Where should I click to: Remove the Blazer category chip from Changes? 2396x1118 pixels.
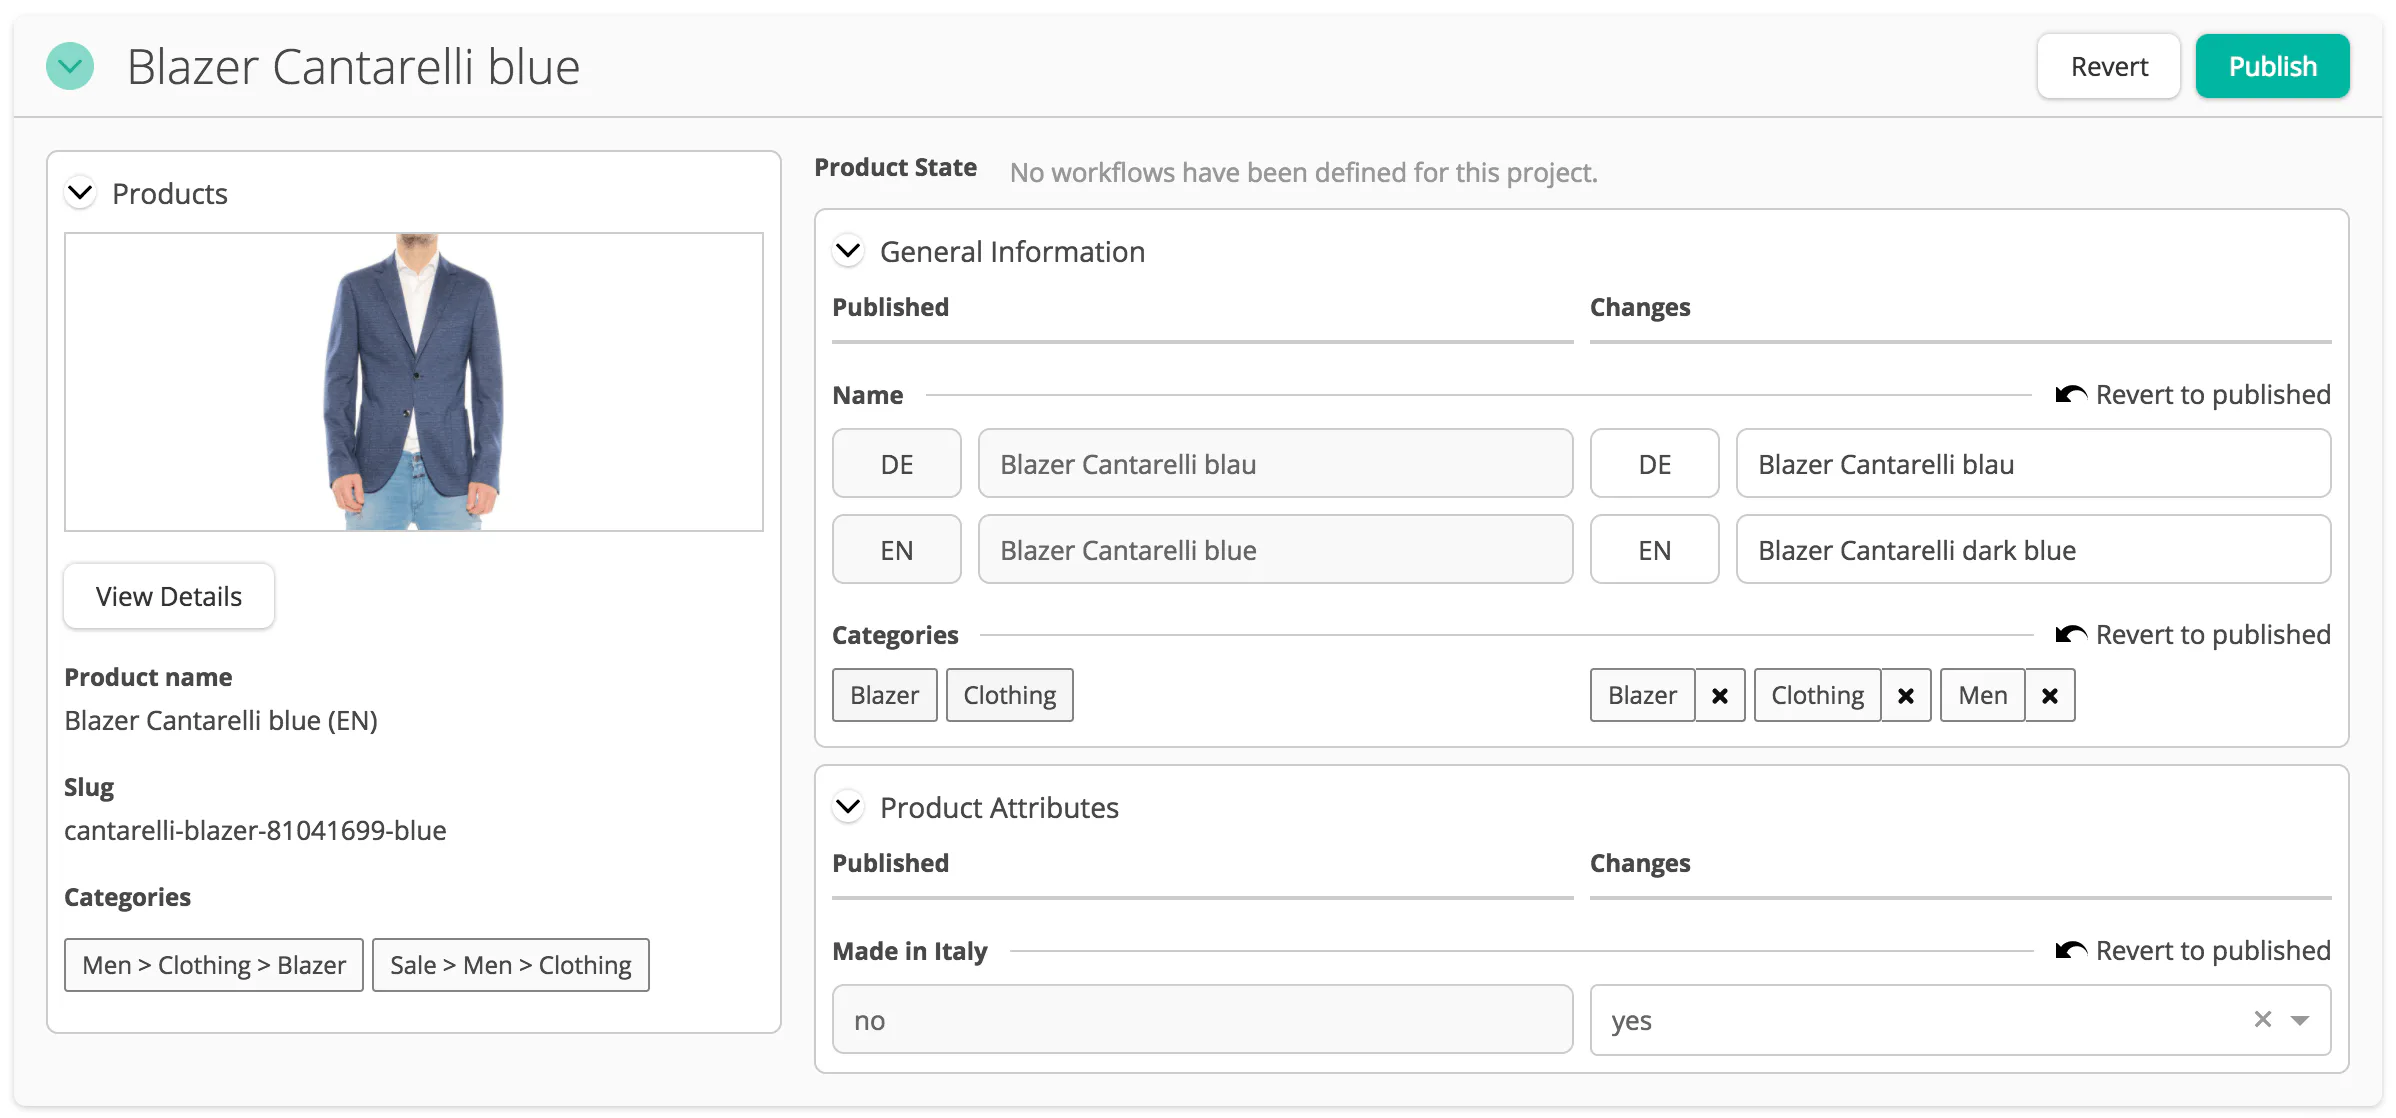[x=1719, y=694]
